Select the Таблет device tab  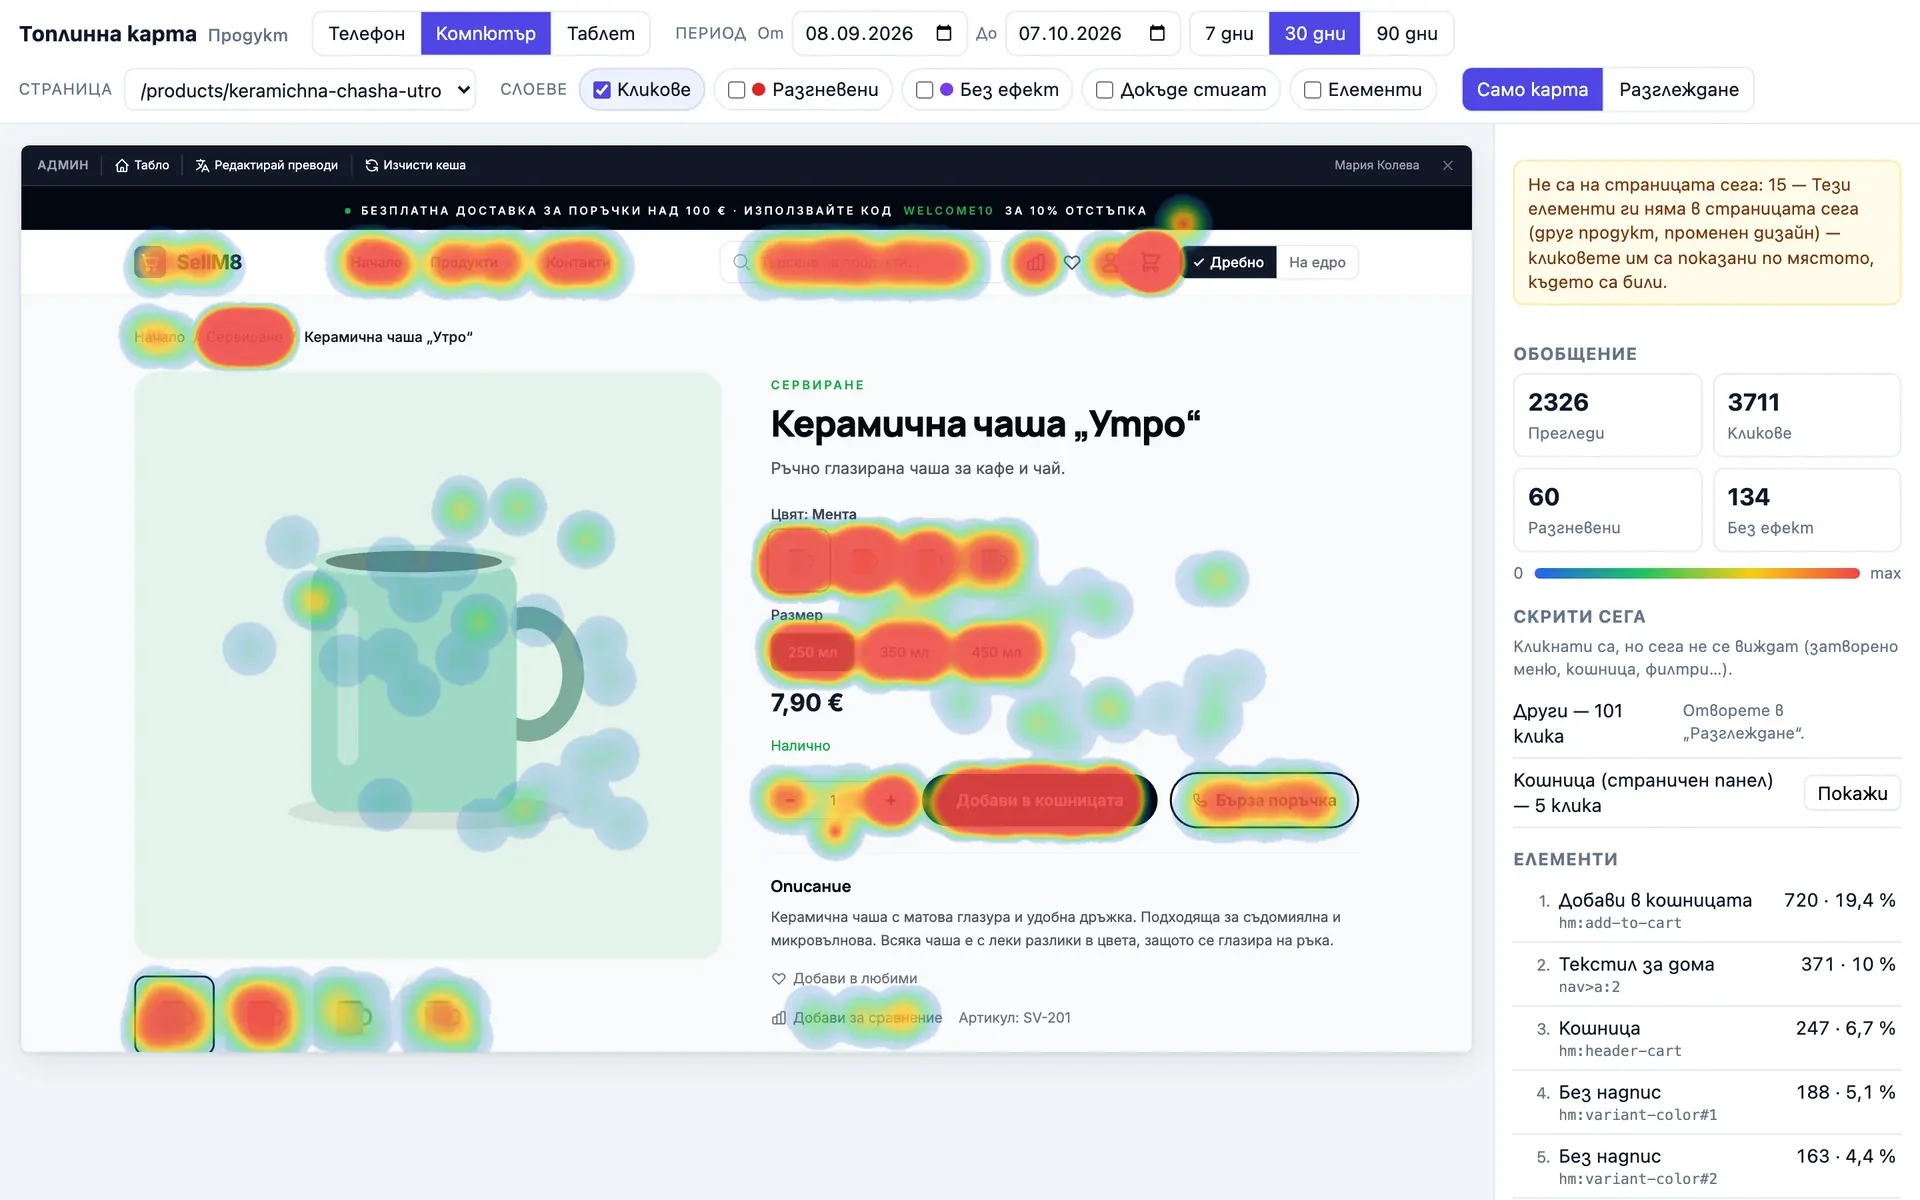pos(601,33)
